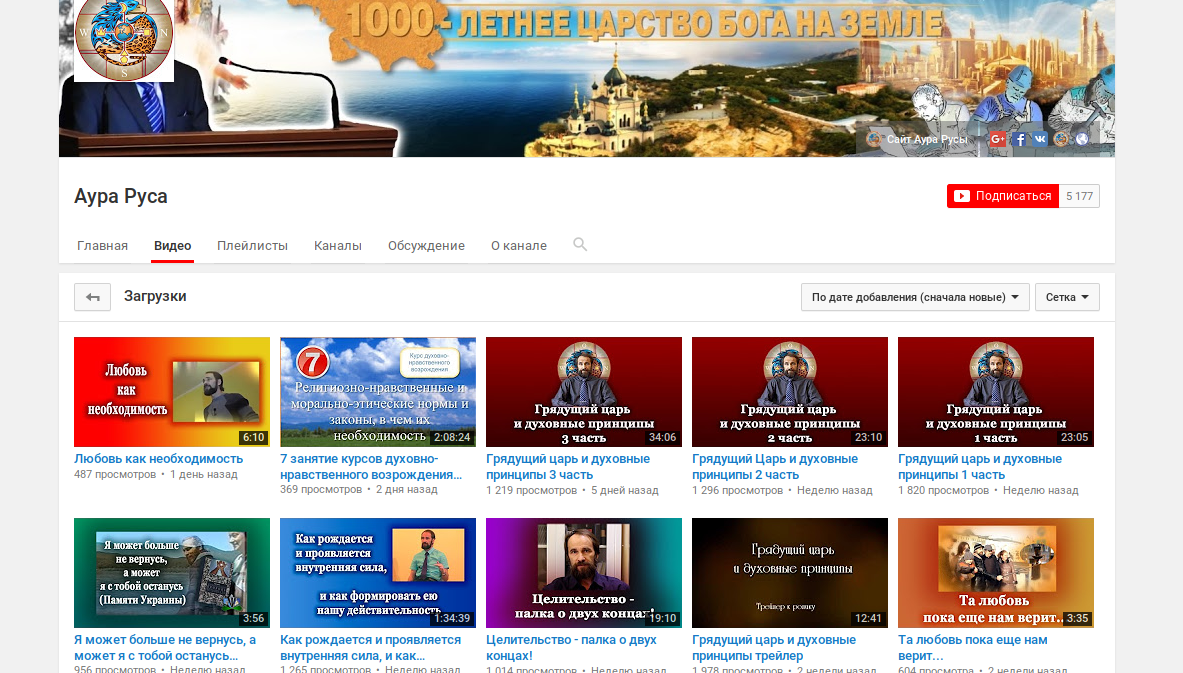The image size is (1183, 673).
Task: Switch to the Плейлисты tab
Action: click(252, 246)
